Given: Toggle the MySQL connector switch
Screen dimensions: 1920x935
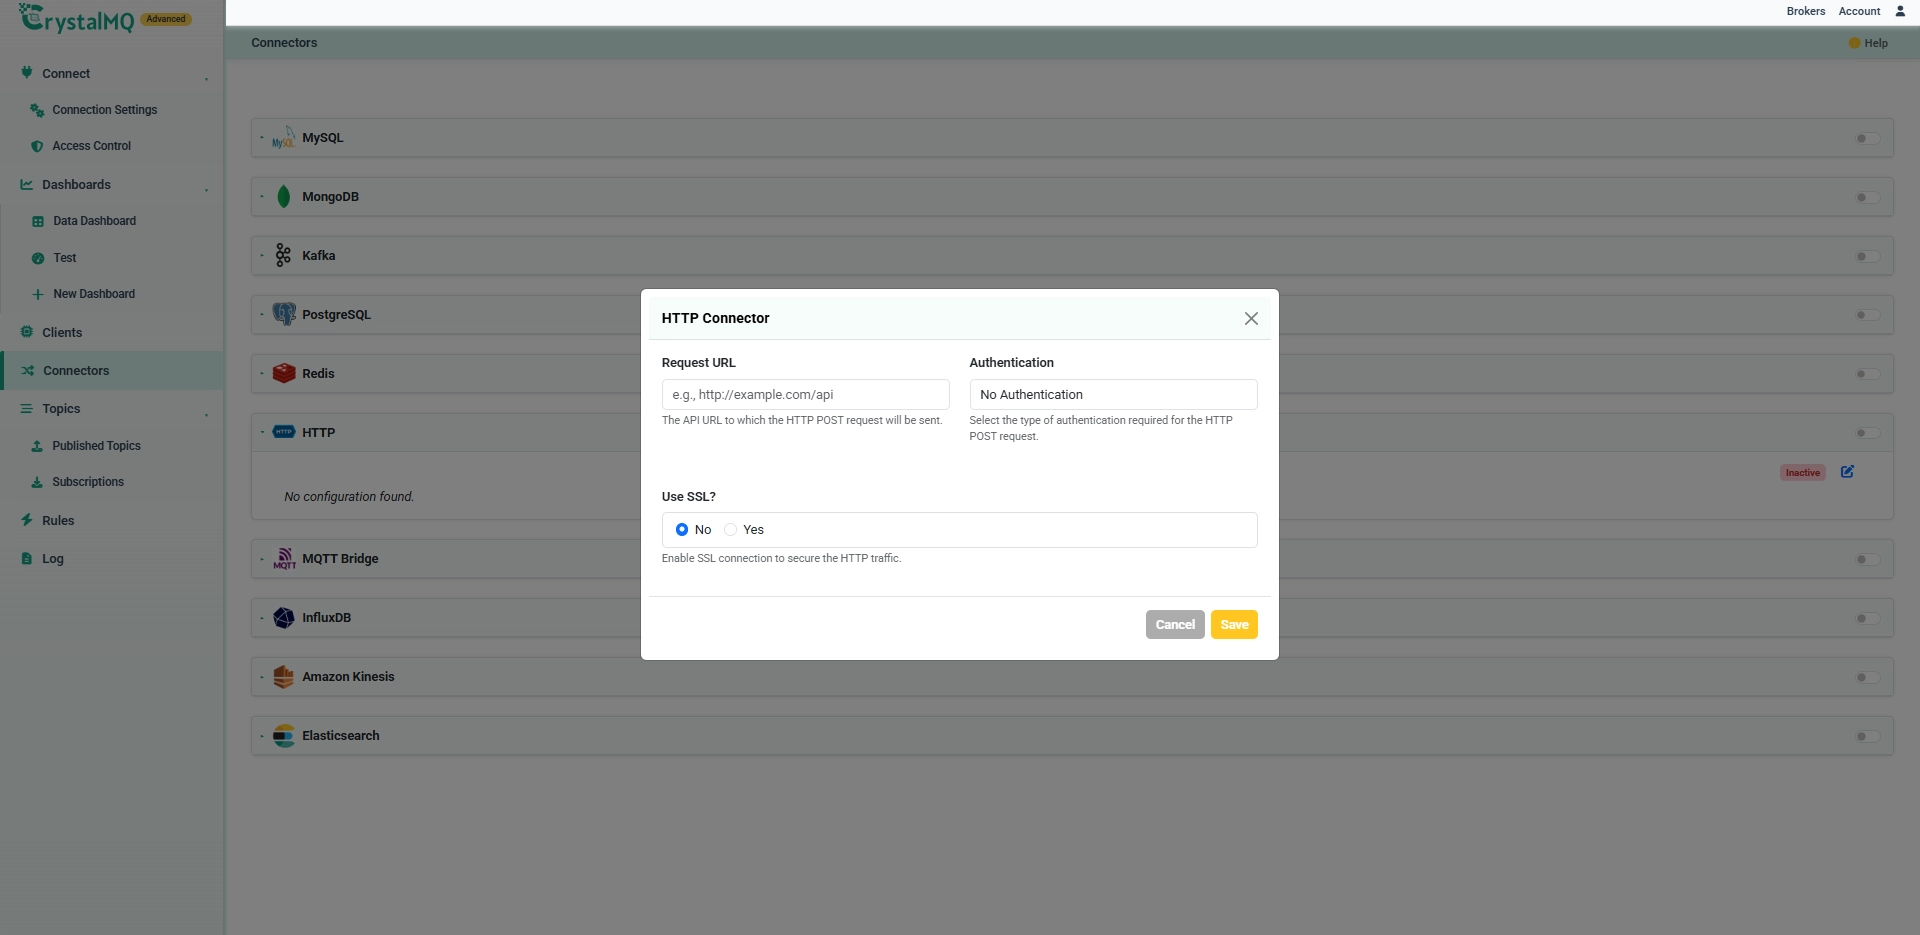Looking at the screenshot, I should [x=1867, y=138].
